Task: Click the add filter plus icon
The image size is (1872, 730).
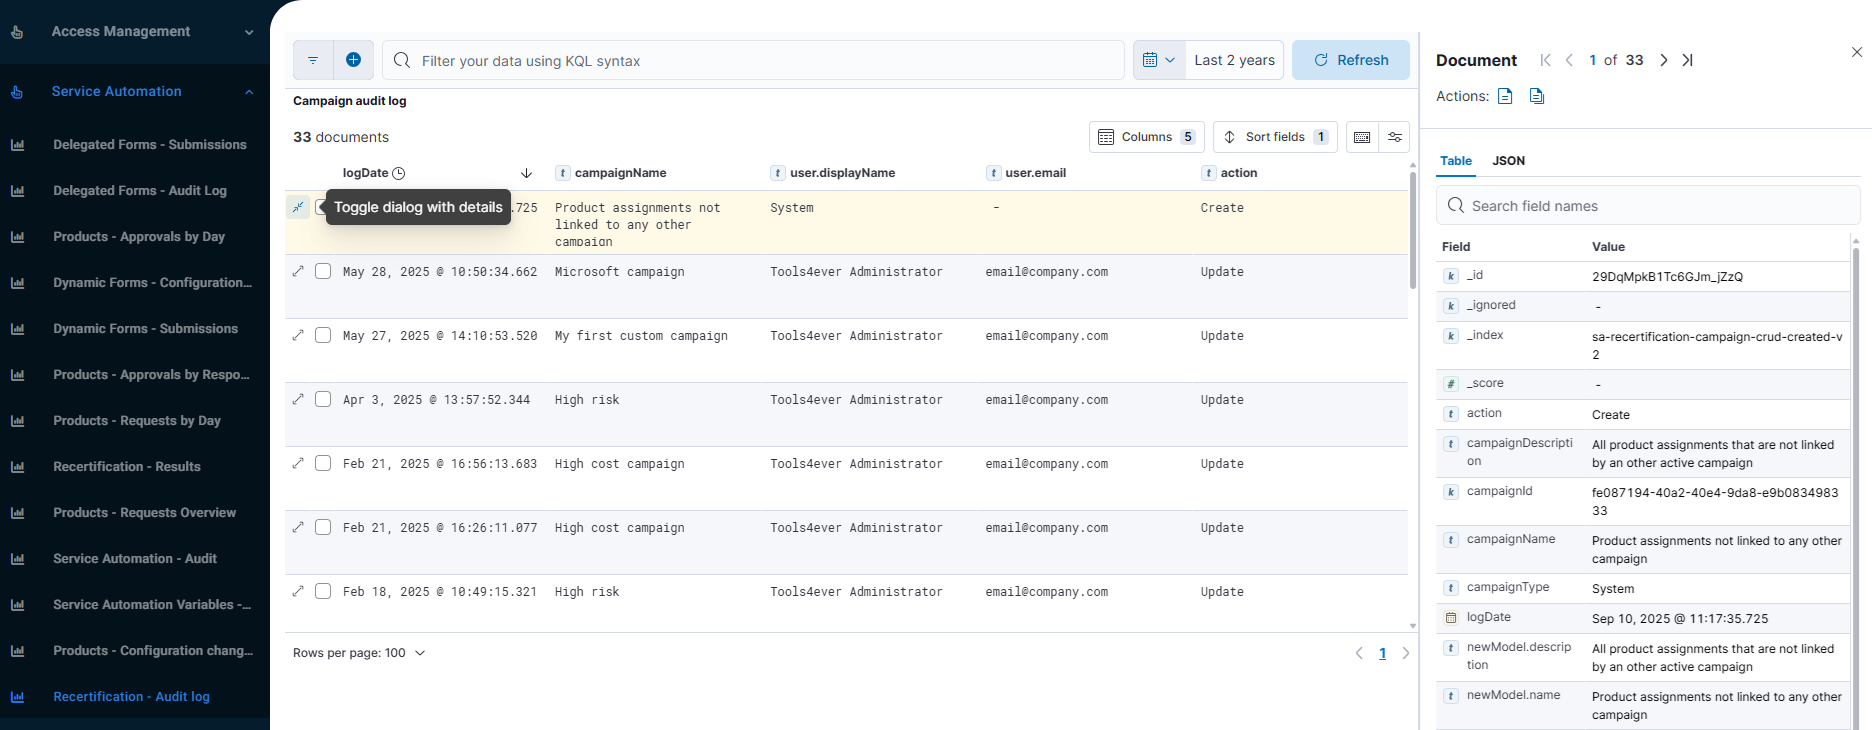Action: click(353, 60)
